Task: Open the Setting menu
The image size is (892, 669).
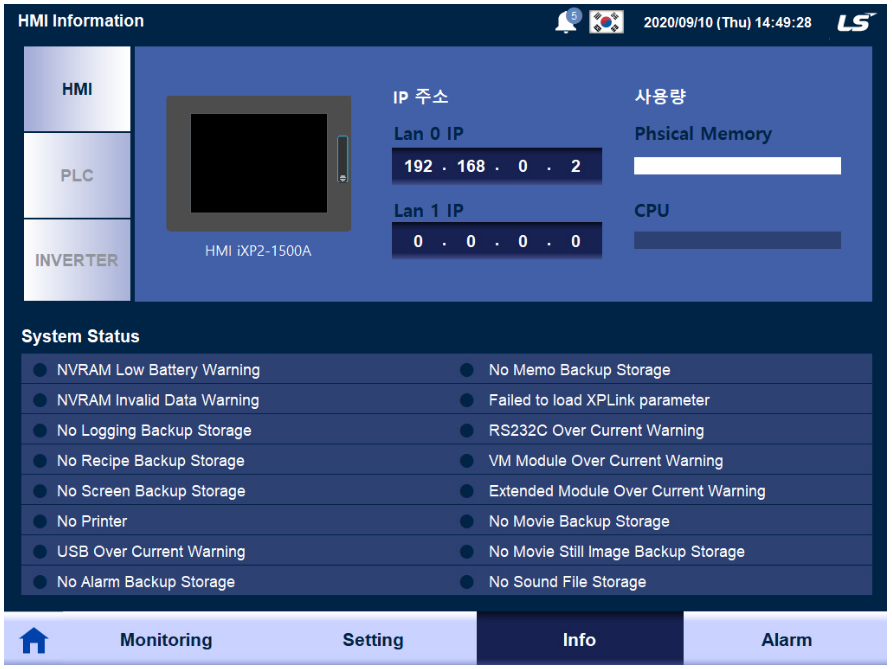Action: point(373,640)
